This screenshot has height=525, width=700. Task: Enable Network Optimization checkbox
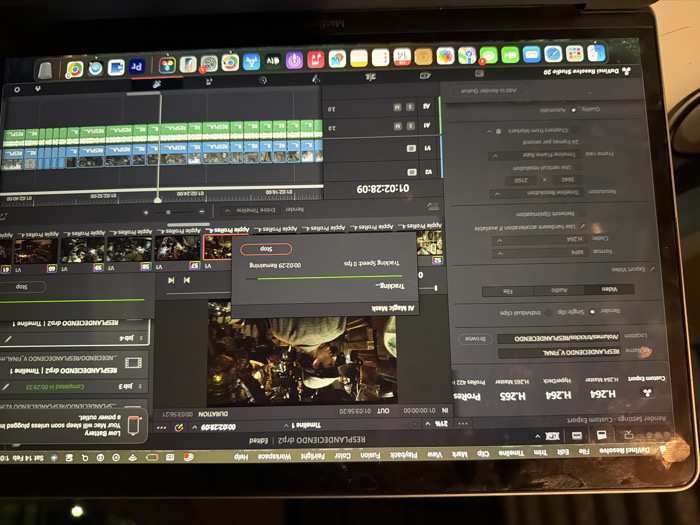582,213
